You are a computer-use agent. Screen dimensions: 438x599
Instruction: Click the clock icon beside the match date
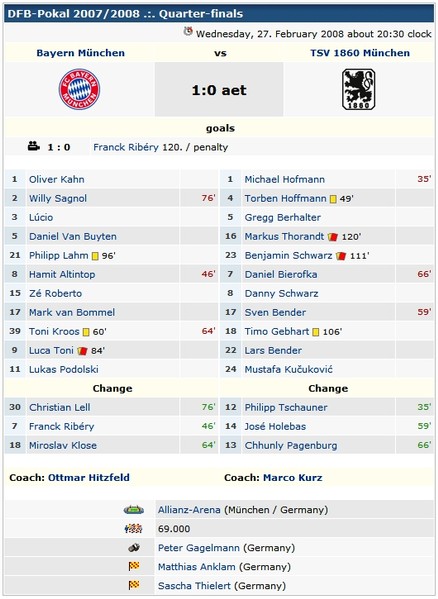click(x=188, y=32)
